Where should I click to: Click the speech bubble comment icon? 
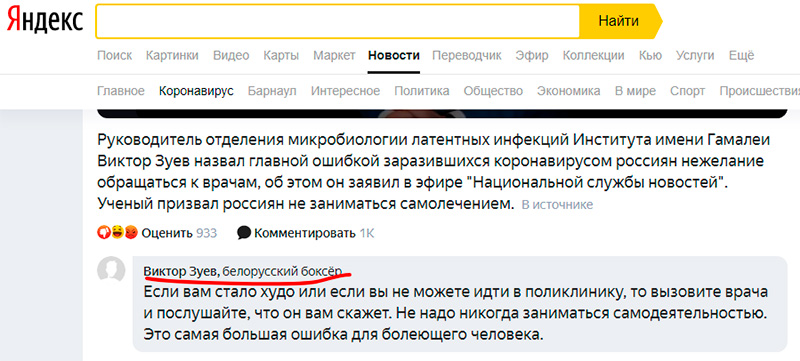point(244,233)
